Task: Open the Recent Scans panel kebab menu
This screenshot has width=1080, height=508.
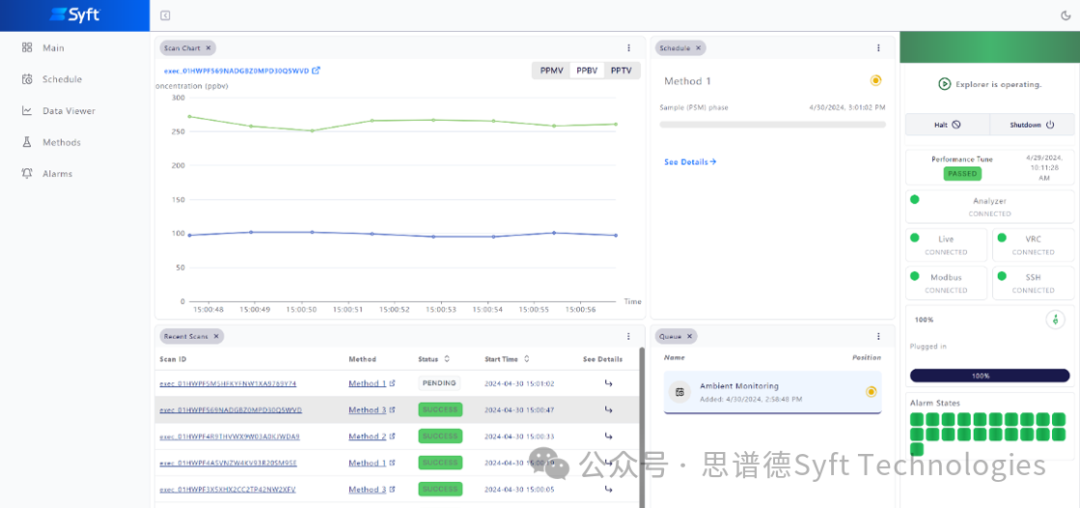Action: click(629, 336)
